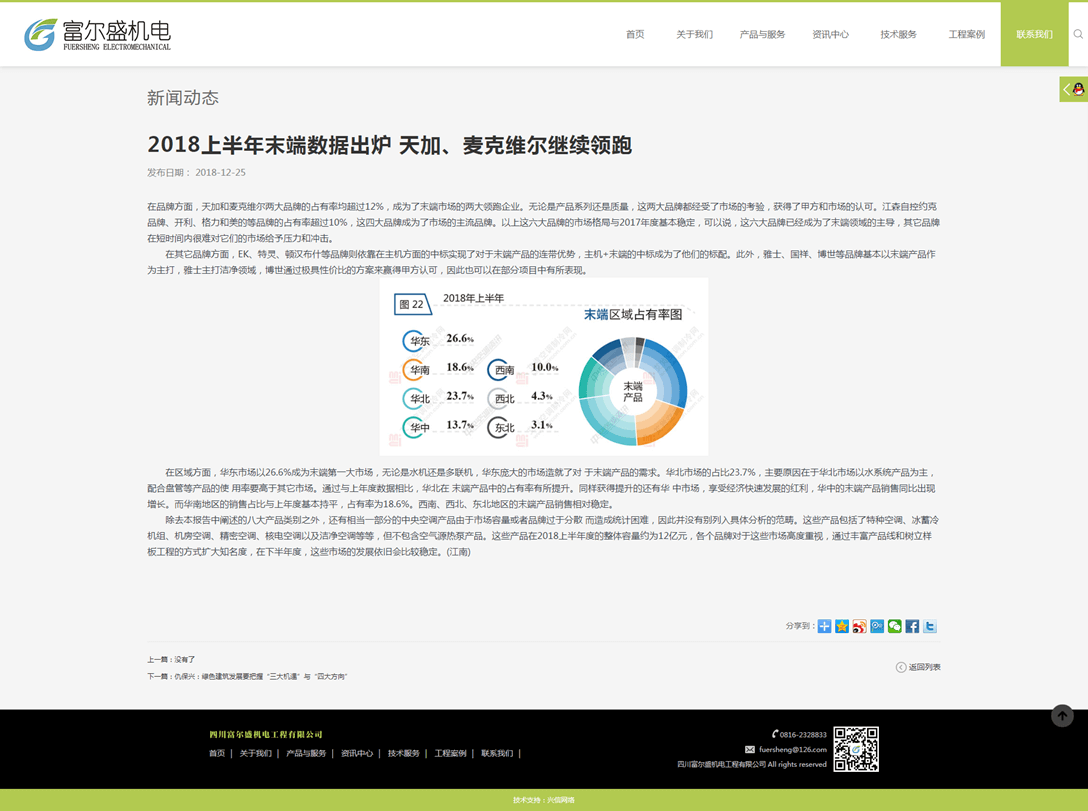Click footer link 首页
Image resolution: width=1088 pixels, height=811 pixels.
[217, 753]
